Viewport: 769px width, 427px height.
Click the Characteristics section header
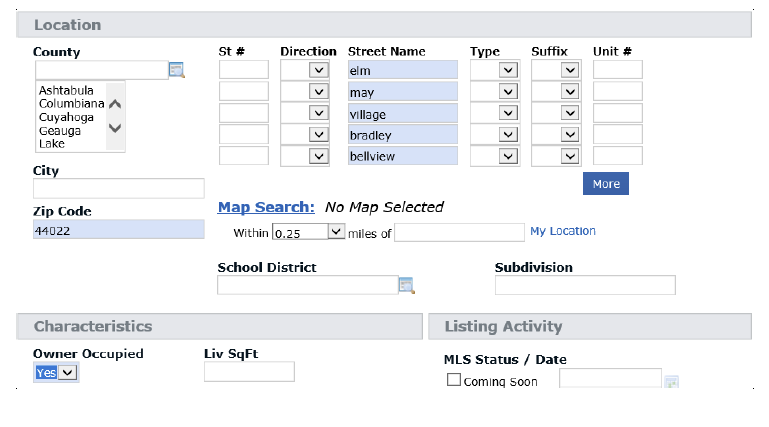(x=219, y=327)
